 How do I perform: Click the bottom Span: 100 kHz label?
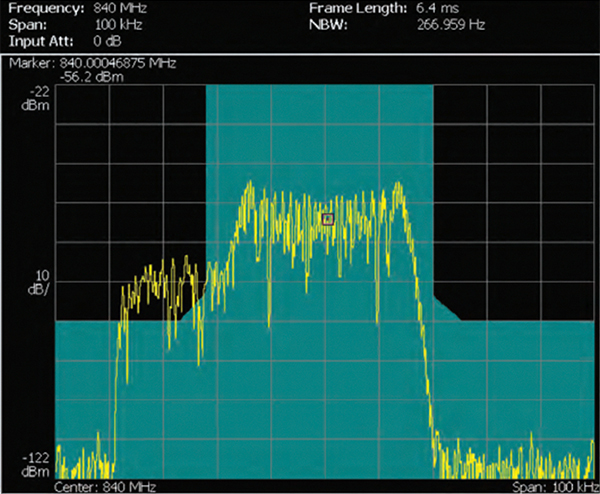click(x=556, y=487)
